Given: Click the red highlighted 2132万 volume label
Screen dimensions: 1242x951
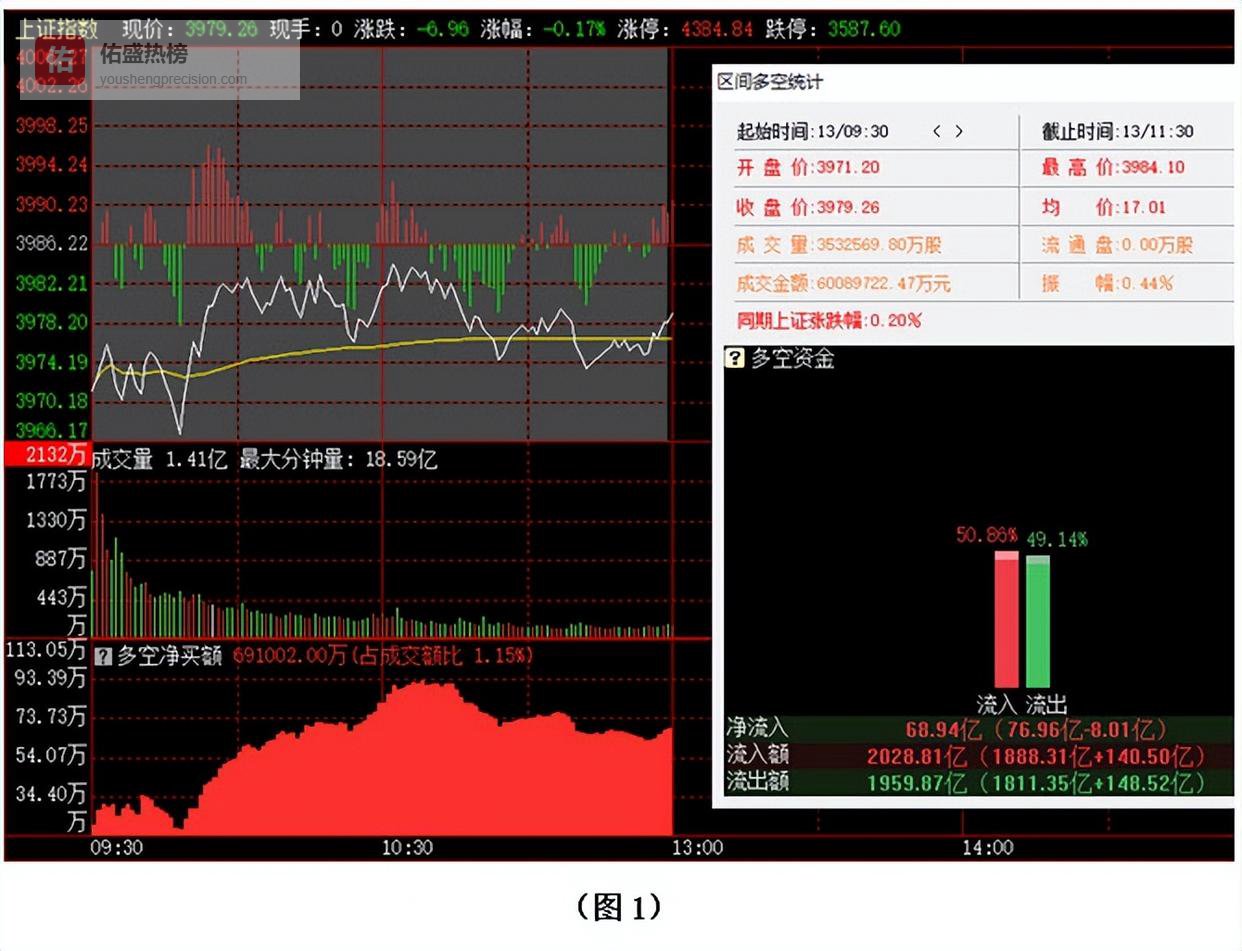Looking at the screenshot, I should tap(47, 455).
